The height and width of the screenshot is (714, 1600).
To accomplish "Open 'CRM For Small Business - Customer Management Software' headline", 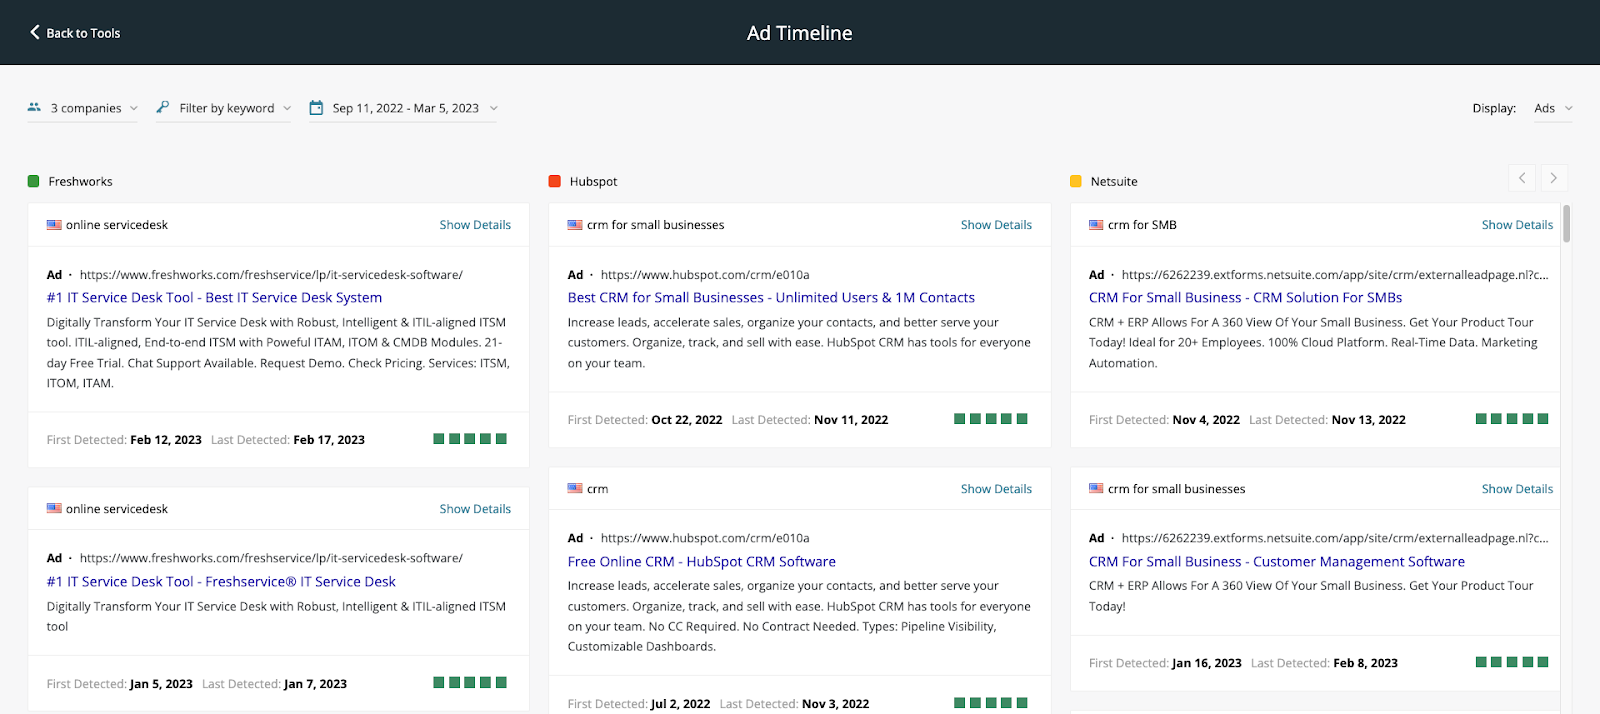I will click(x=1276, y=562).
